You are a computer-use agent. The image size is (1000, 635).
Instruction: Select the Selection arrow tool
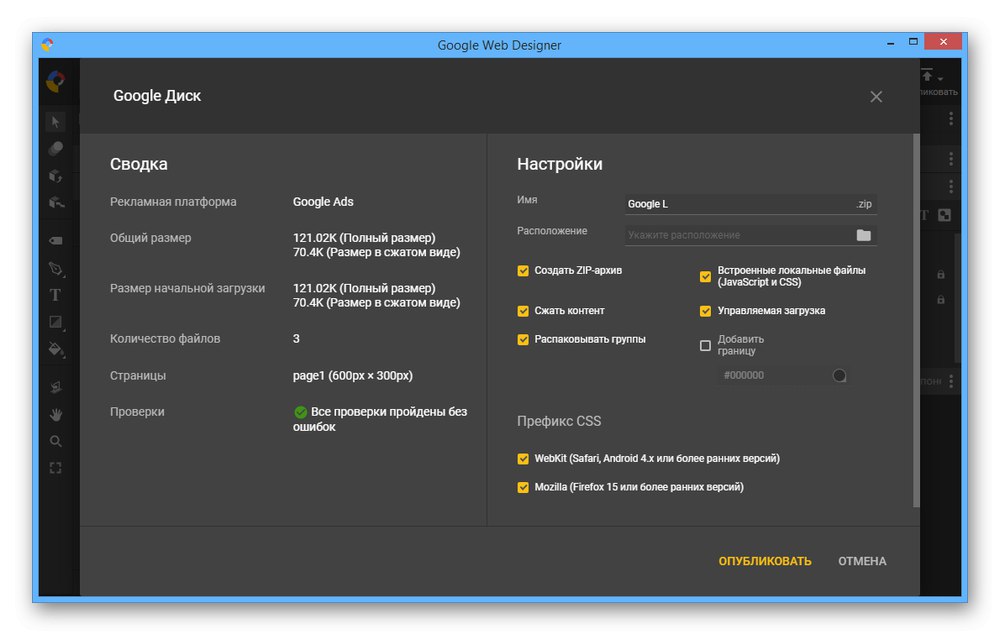pyautogui.click(x=56, y=121)
